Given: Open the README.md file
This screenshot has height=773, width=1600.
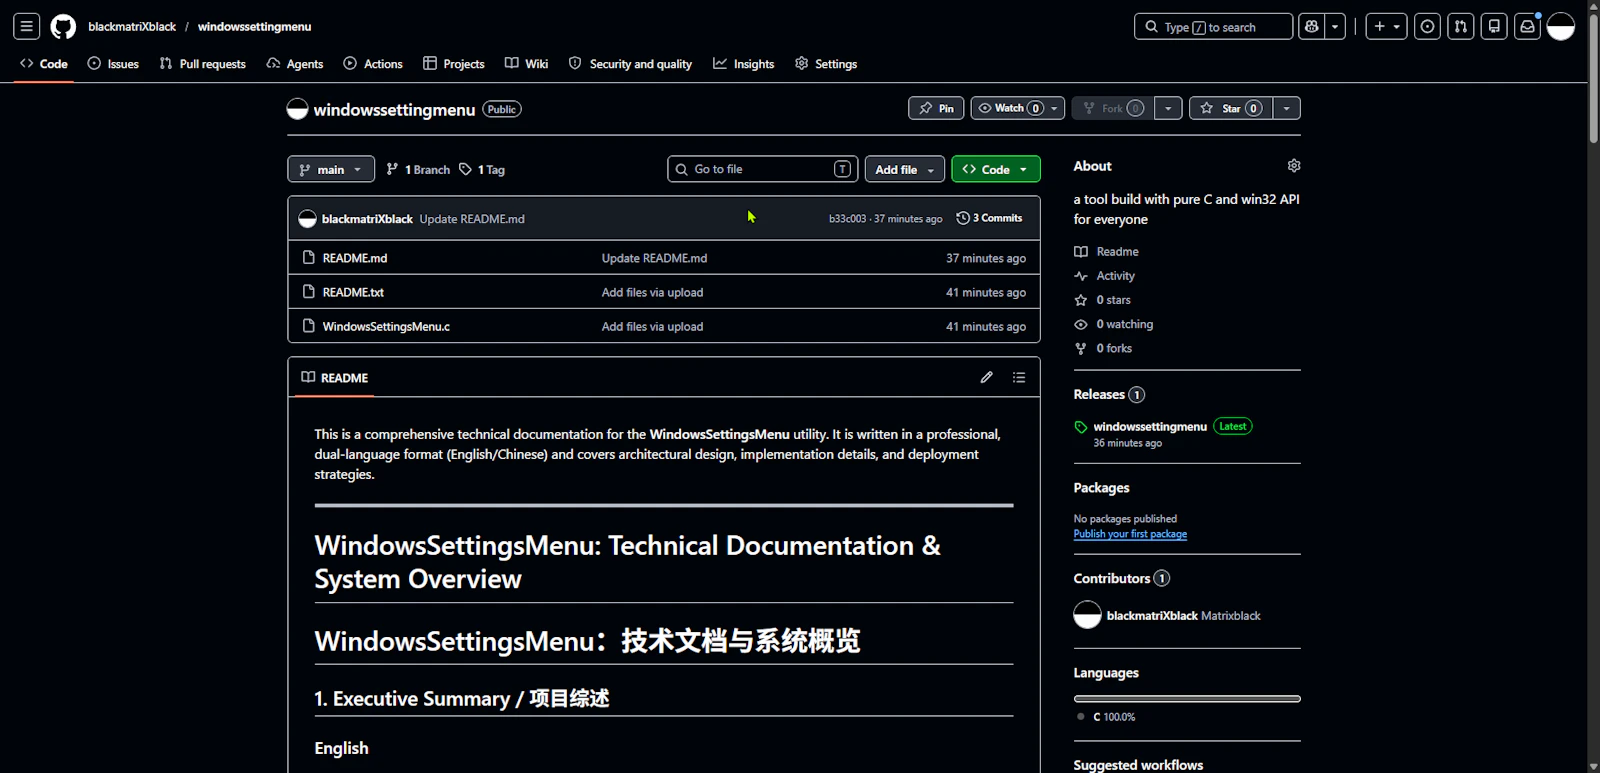Looking at the screenshot, I should (x=355, y=258).
